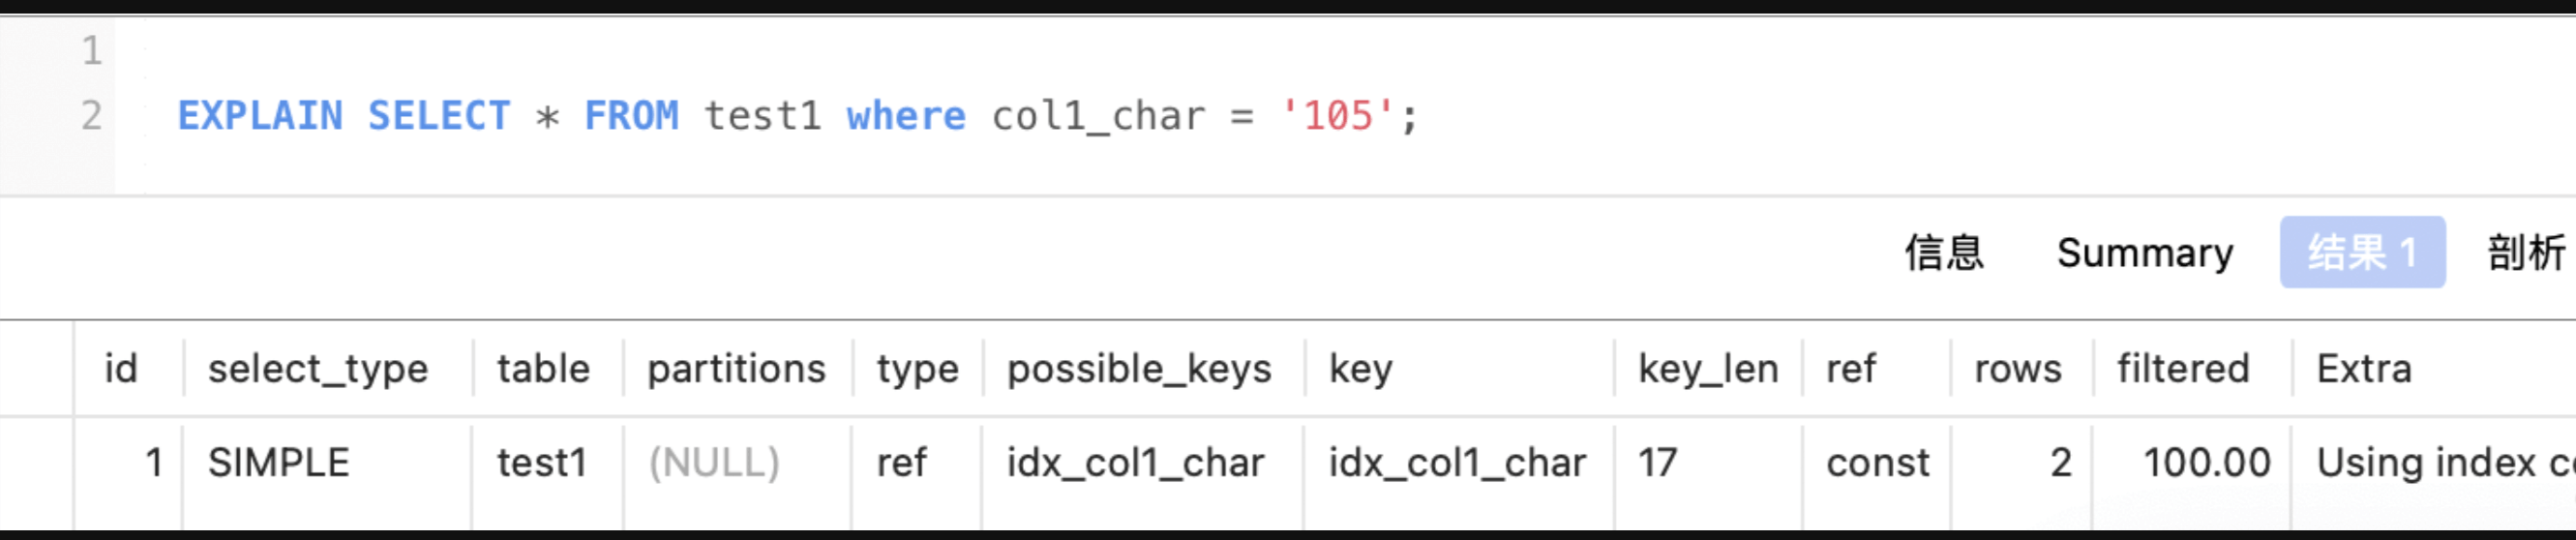Click the partitions column header

point(736,369)
